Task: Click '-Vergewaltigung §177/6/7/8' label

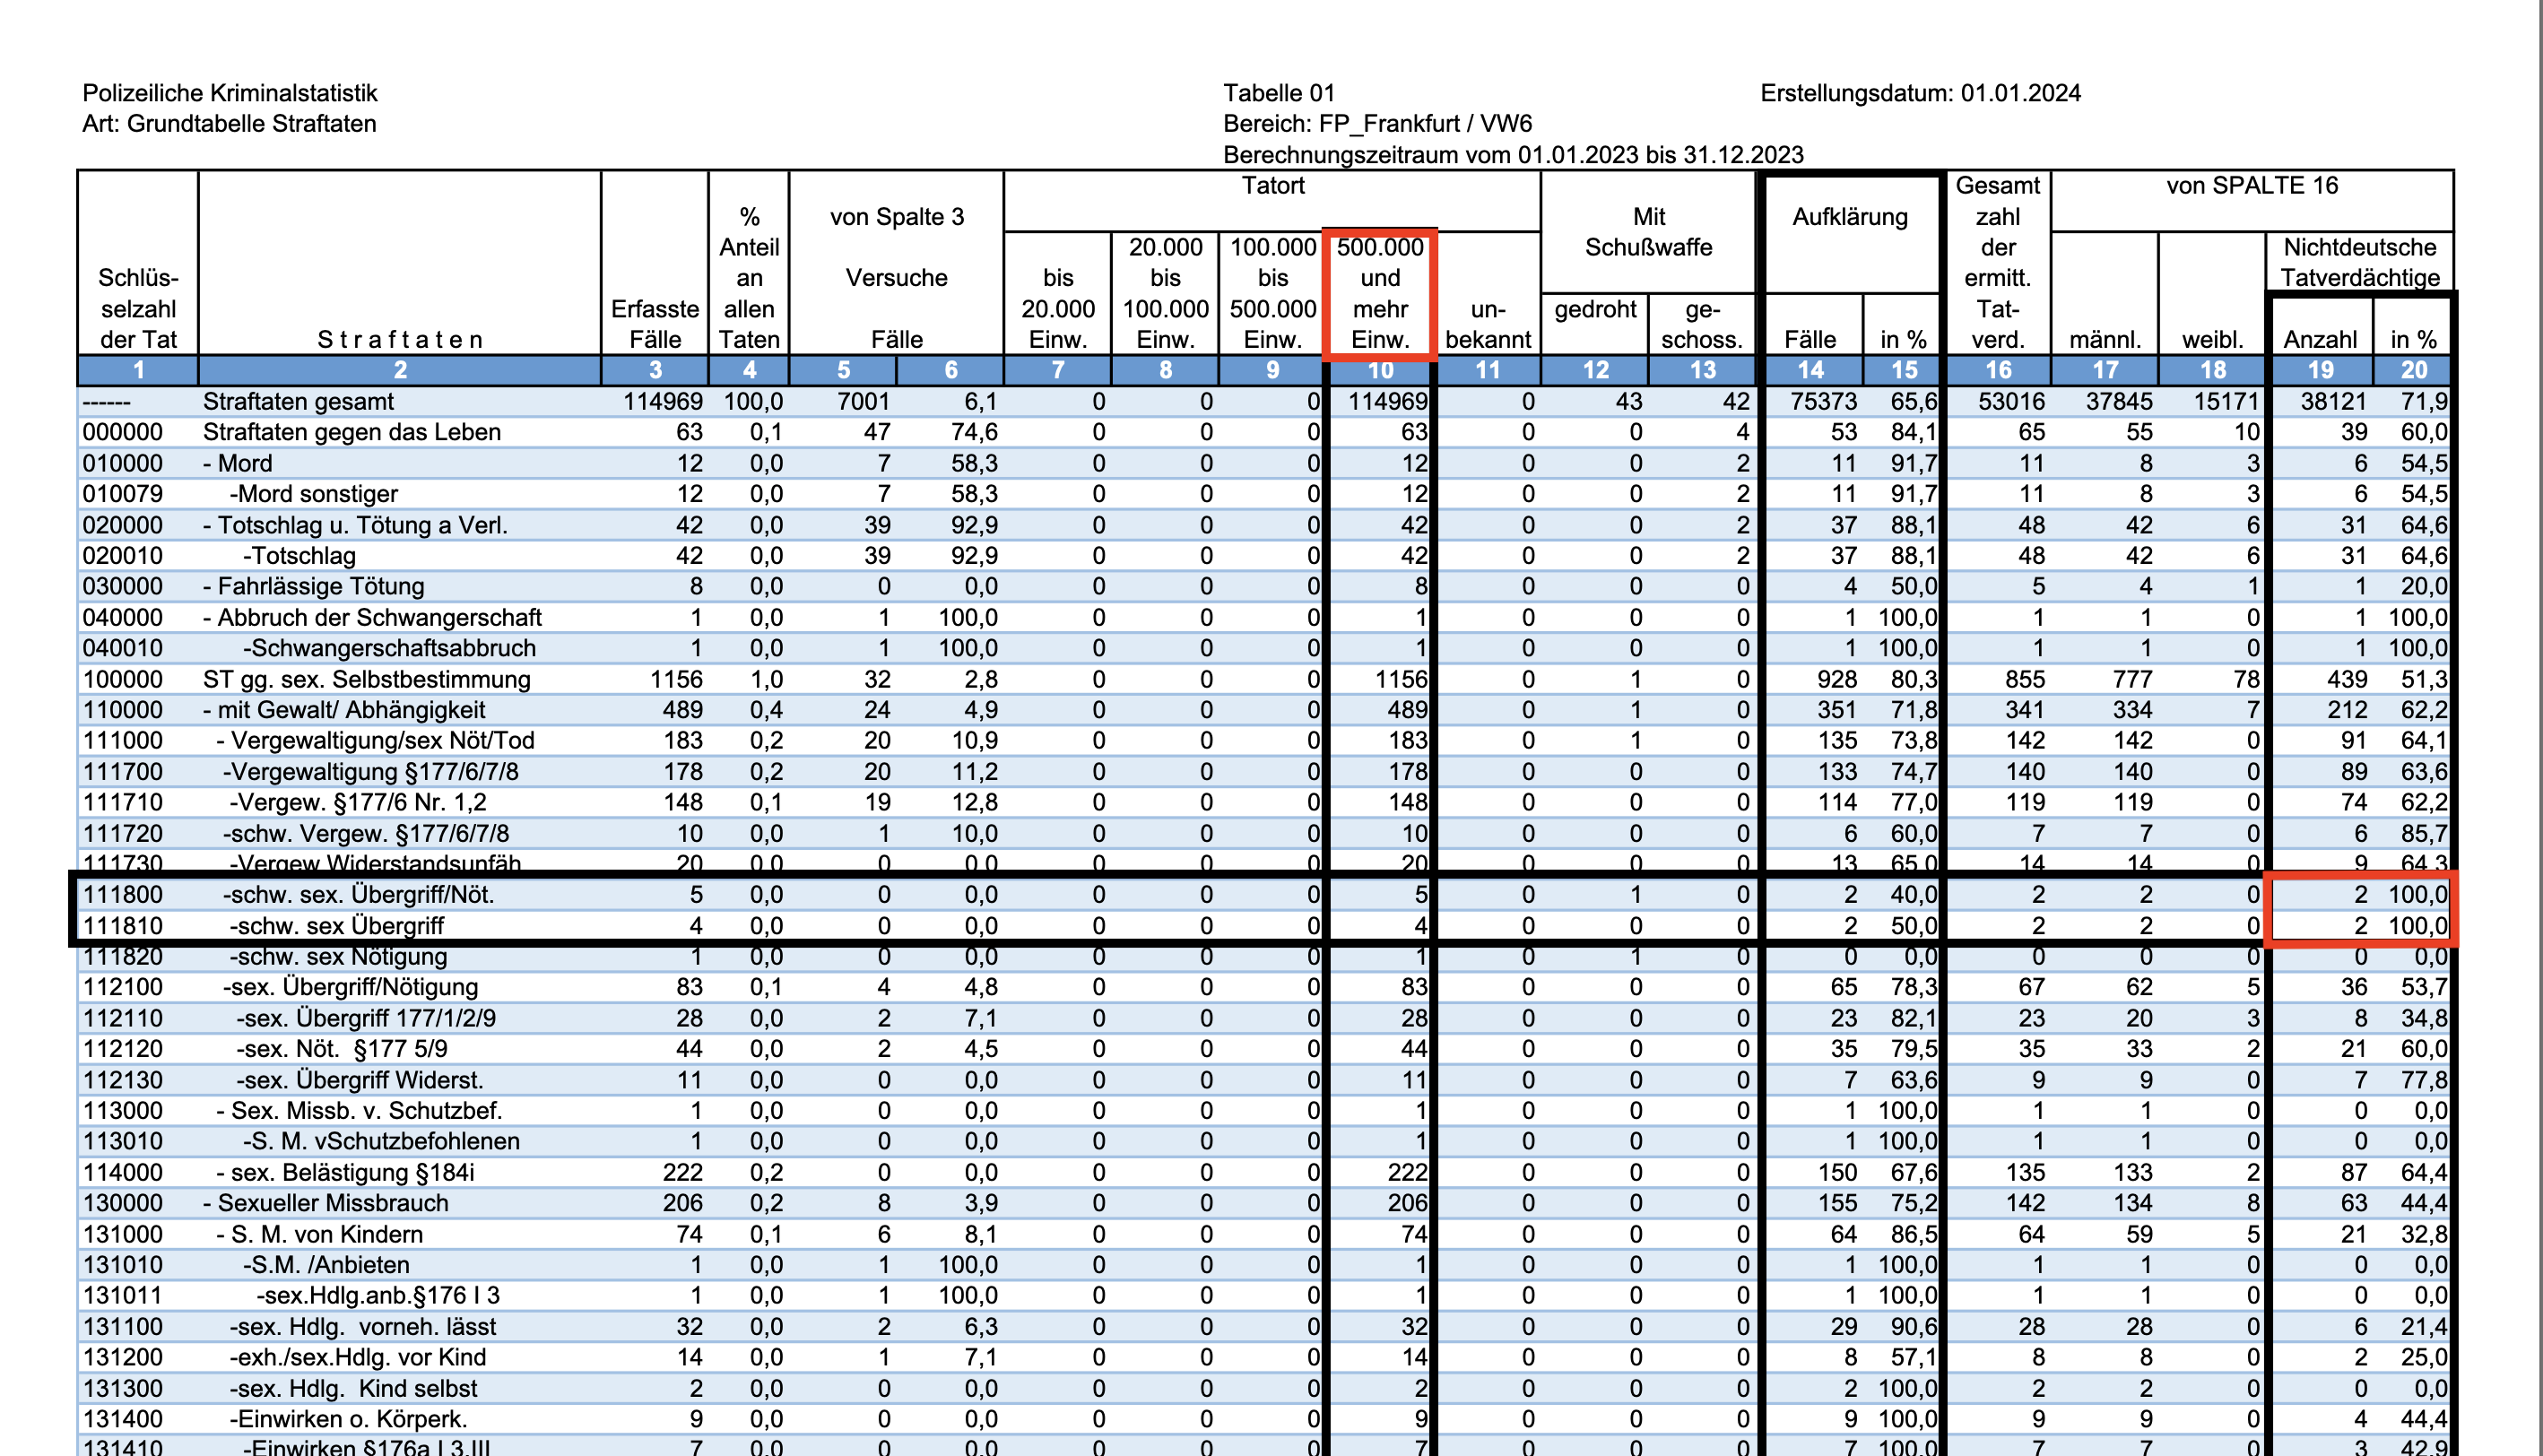Action: pyautogui.click(x=371, y=772)
